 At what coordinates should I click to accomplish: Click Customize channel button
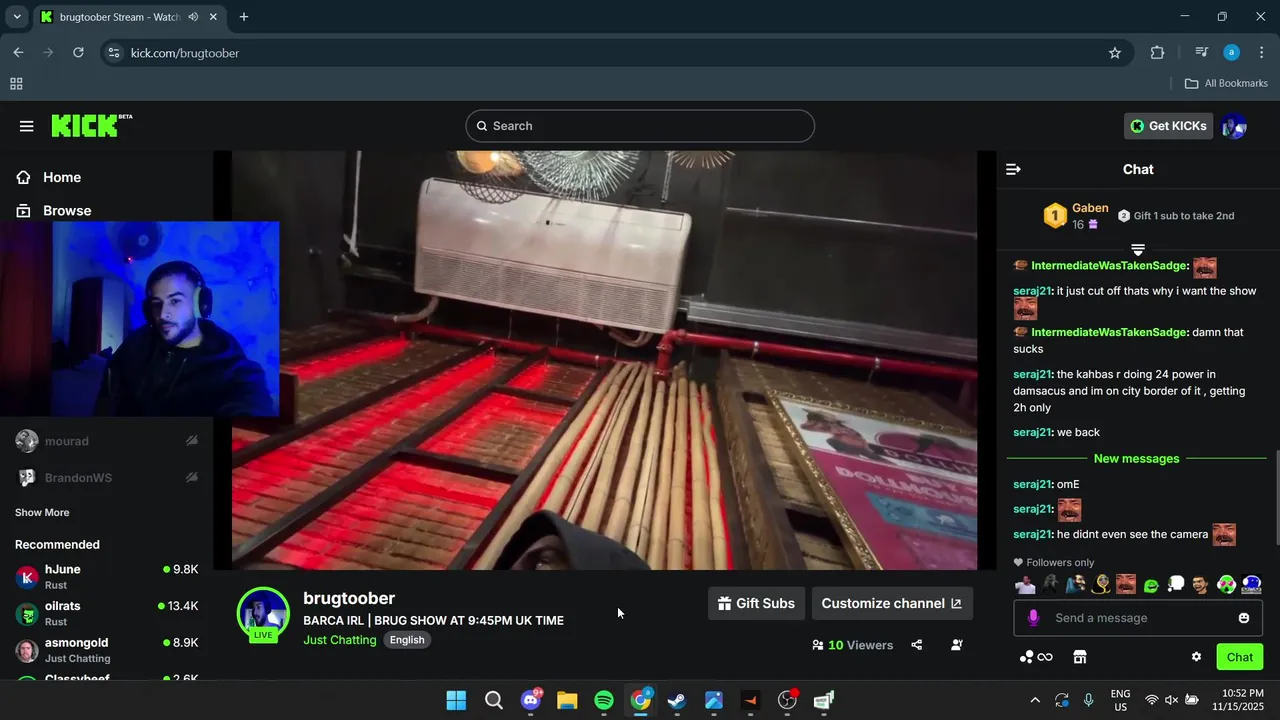coord(892,603)
